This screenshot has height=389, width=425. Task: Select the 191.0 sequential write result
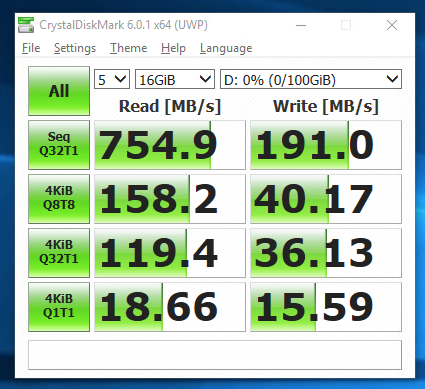coord(326,145)
